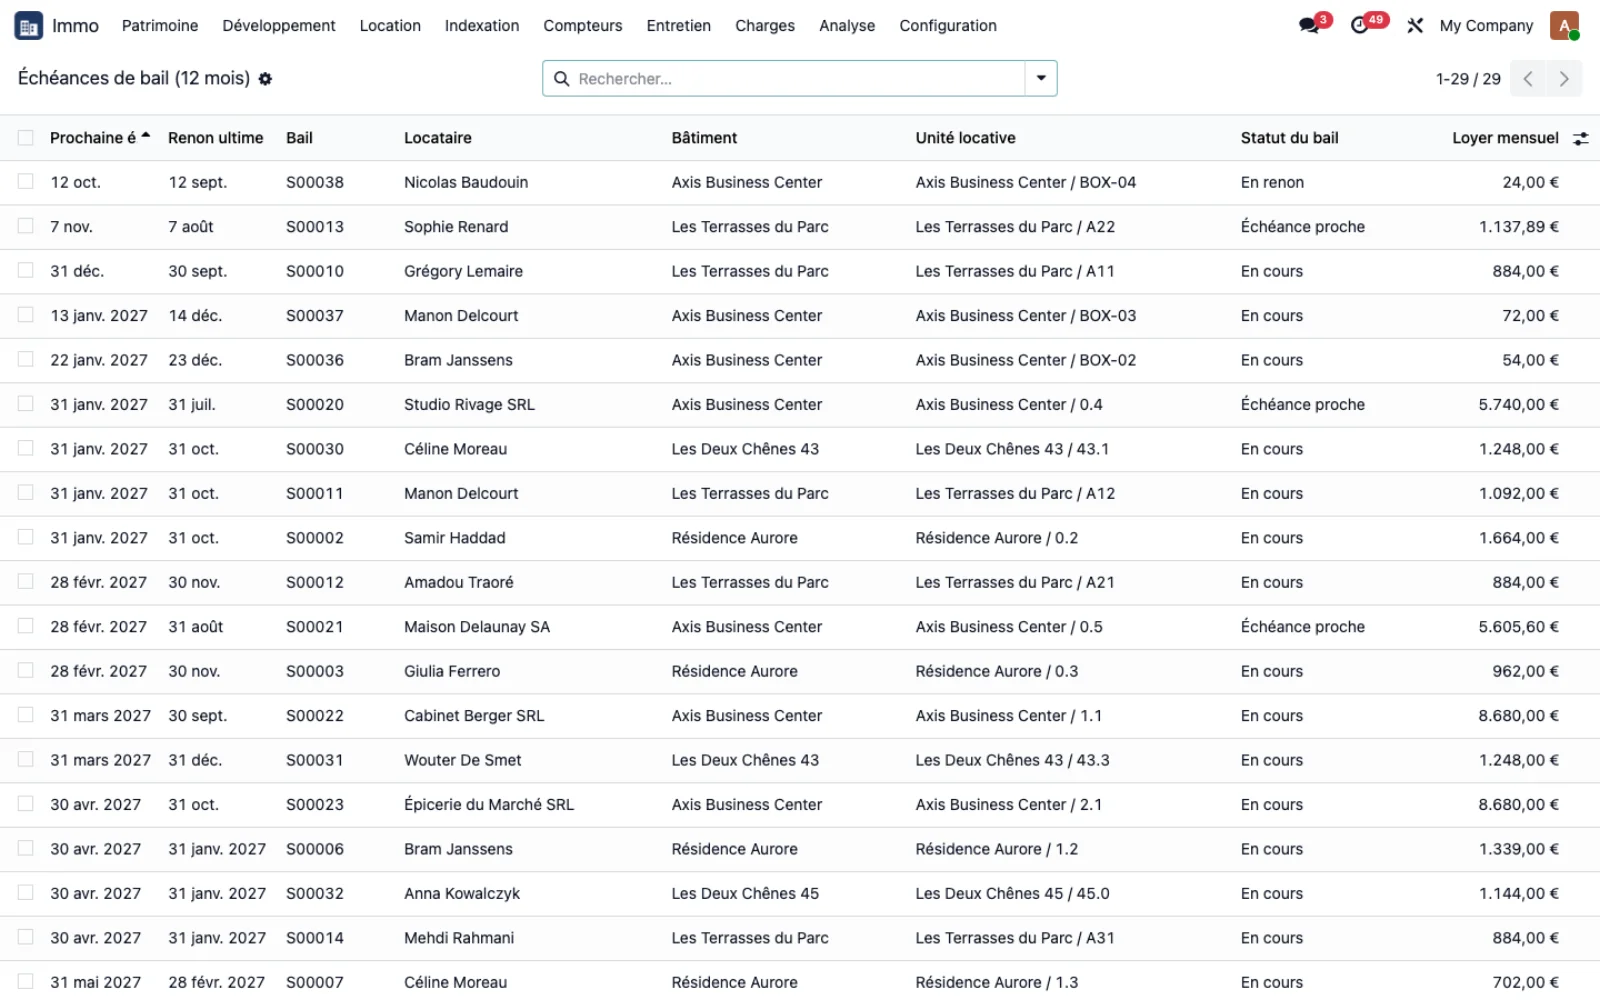Sort by Statut du bail column

tap(1289, 138)
